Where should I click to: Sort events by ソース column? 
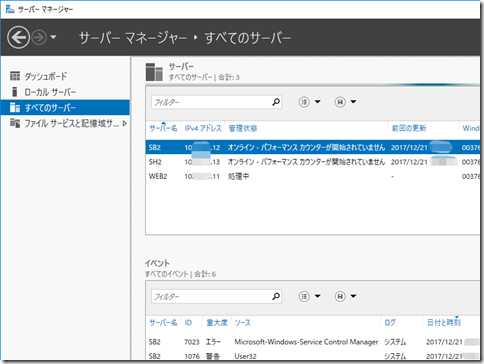[243, 323]
